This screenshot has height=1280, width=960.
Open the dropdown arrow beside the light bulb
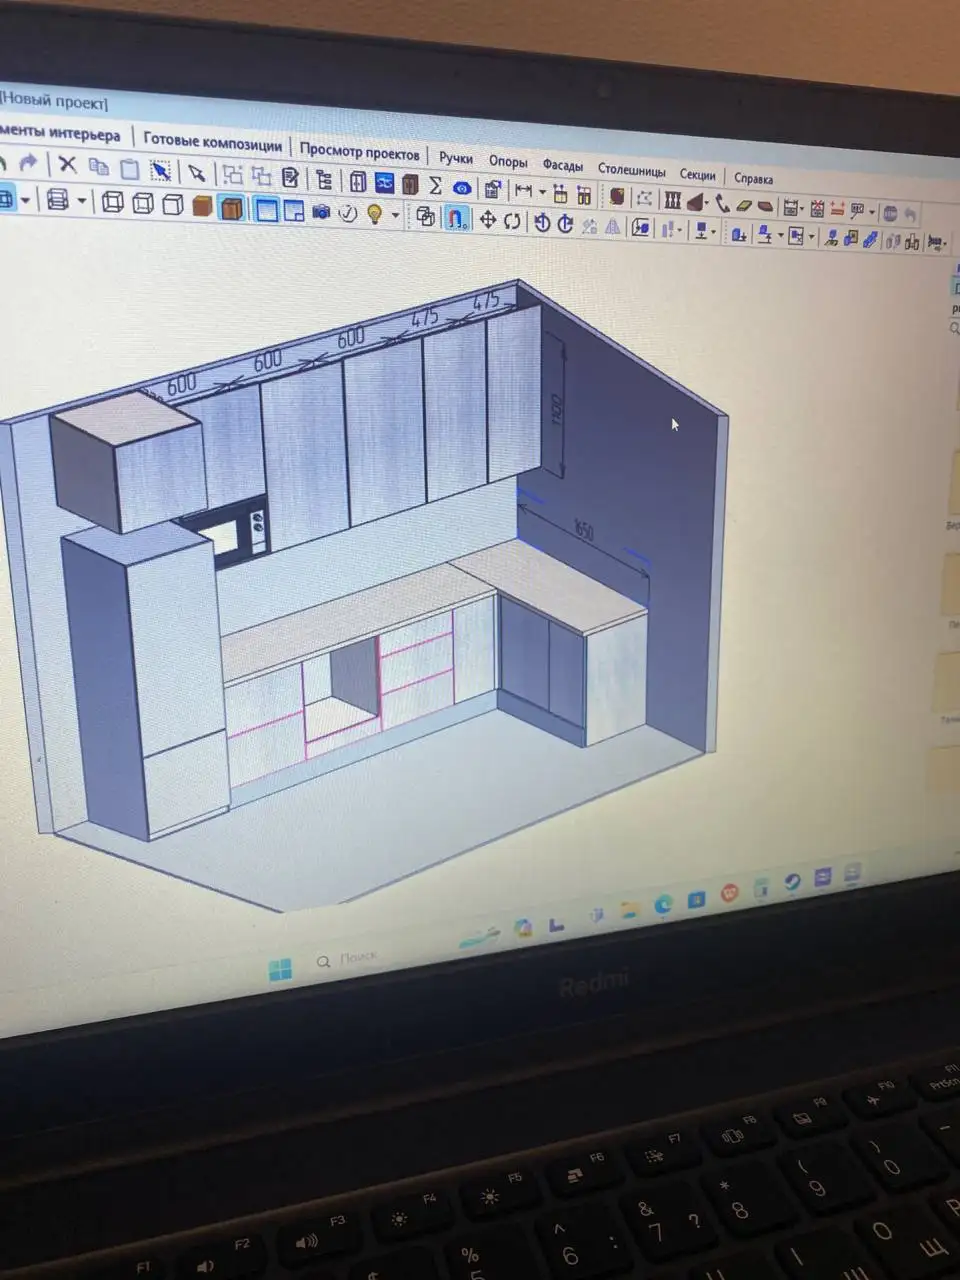[x=395, y=215]
